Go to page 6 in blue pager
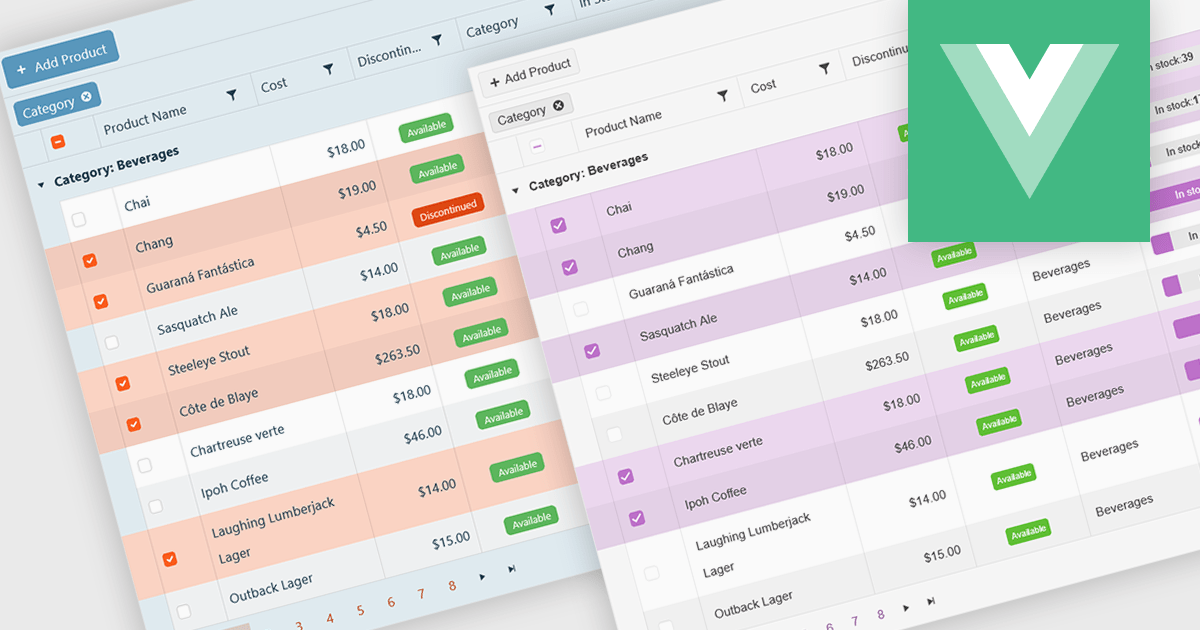1200x630 pixels. tap(390, 602)
